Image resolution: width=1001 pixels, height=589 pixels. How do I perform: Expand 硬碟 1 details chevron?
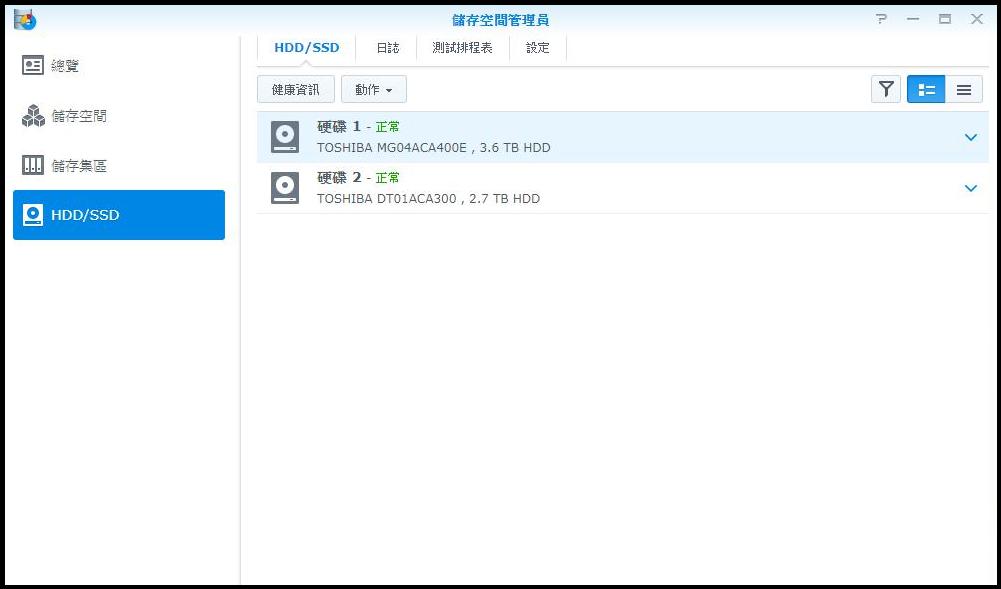coord(970,137)
